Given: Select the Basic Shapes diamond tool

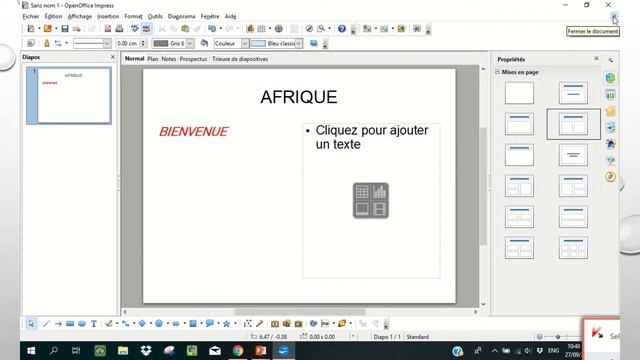Looking at the screenshot, I should click(x=142, y=324).
